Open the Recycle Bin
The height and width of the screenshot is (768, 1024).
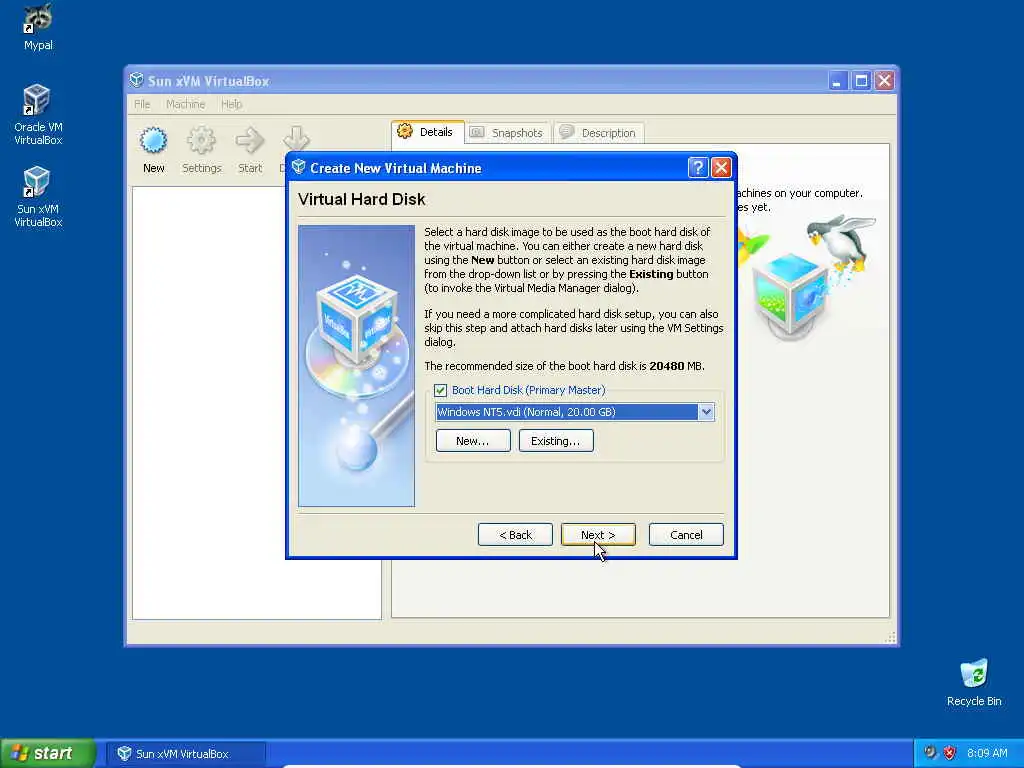(974, 682)
